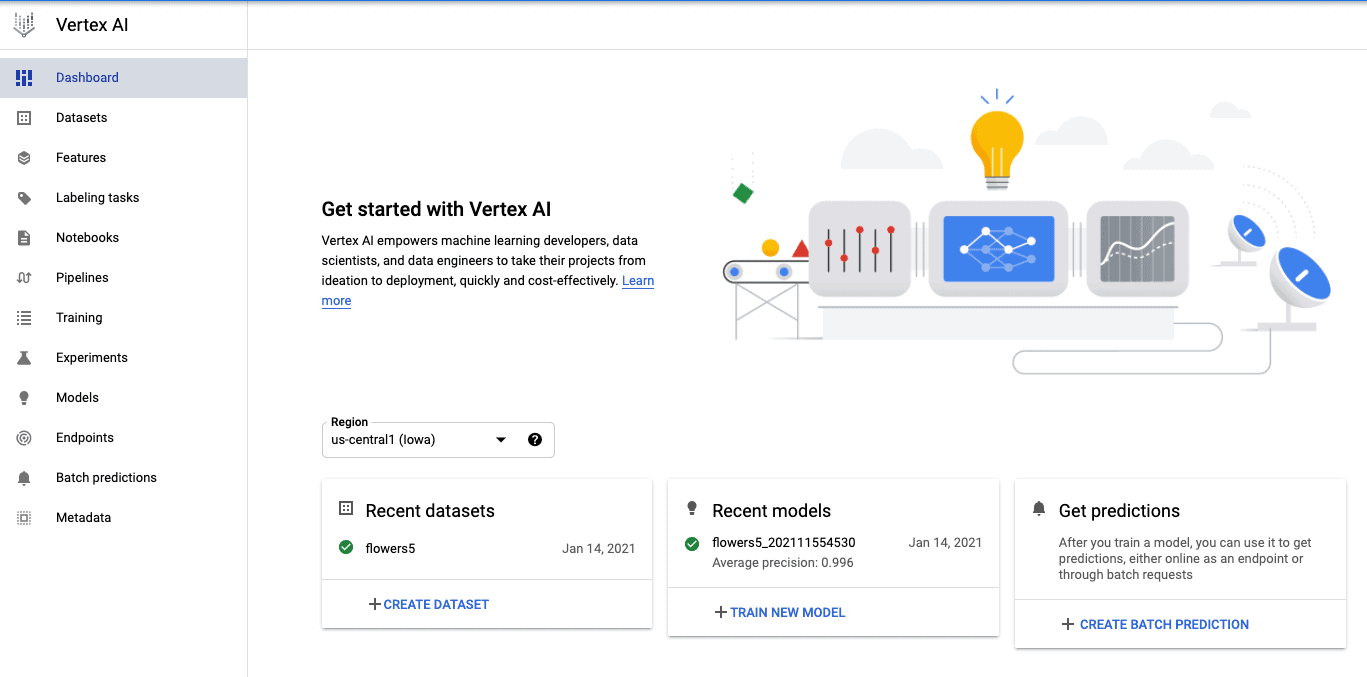Expand the Region dropdown arrow
Viewport: 1367px width, 677px height.
[x=502, y=440]
